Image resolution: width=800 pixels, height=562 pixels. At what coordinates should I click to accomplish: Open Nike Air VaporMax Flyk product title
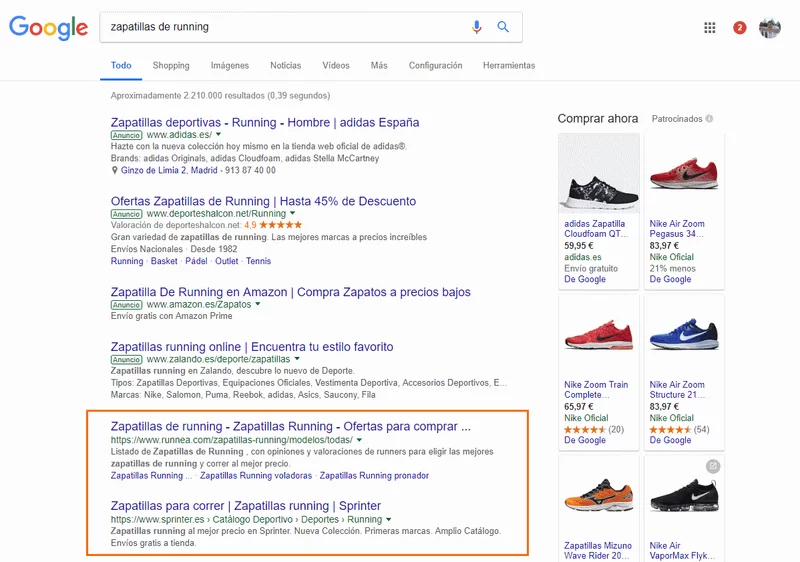[x=682, y=551]
